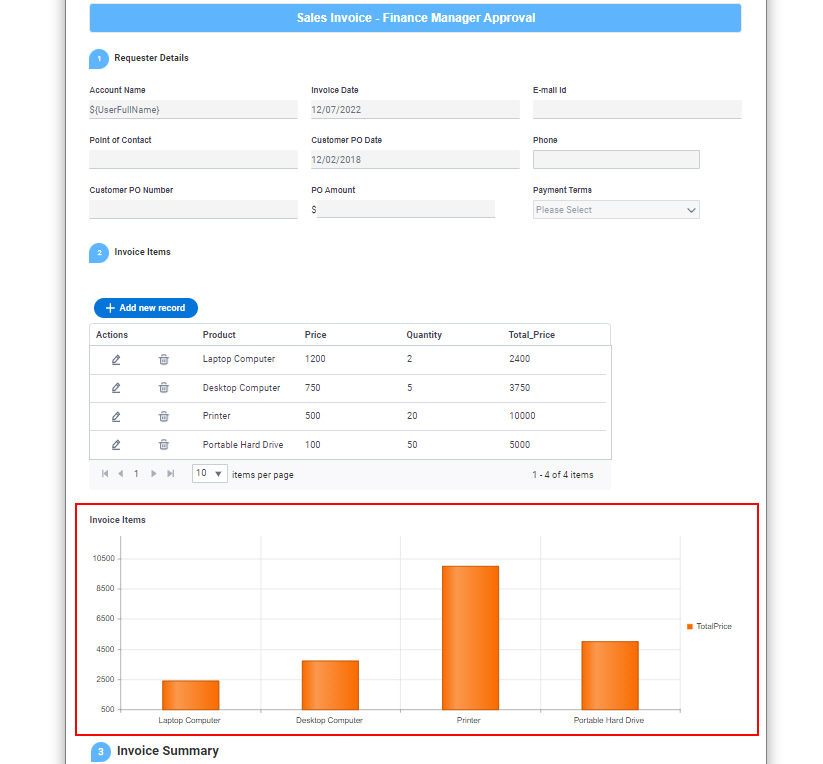The height and width of the screenshot is (764, 823).
Task: Delete the Portable Hard Drive row
Action: (164, 445)
